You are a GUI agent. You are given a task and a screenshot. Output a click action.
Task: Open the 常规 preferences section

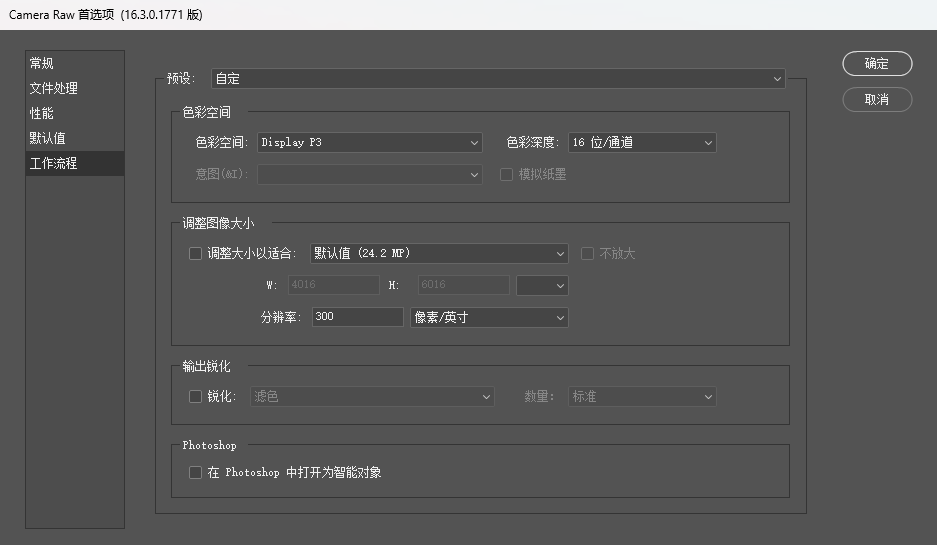[75, 63]
